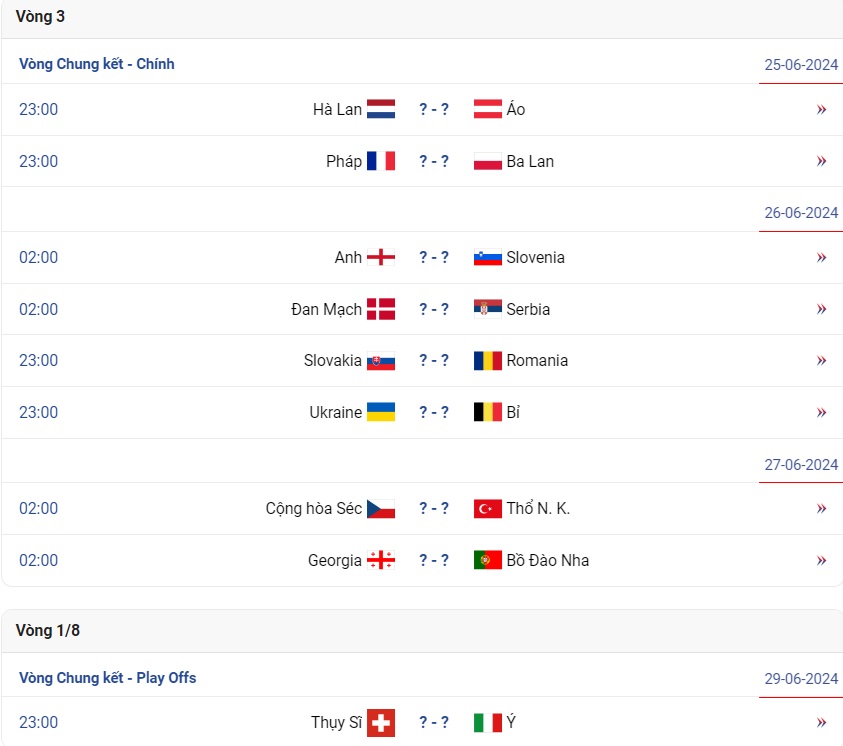Expand details arrow for Hà Lan vs Áo

pyautogui.click(x=821, y=109)
